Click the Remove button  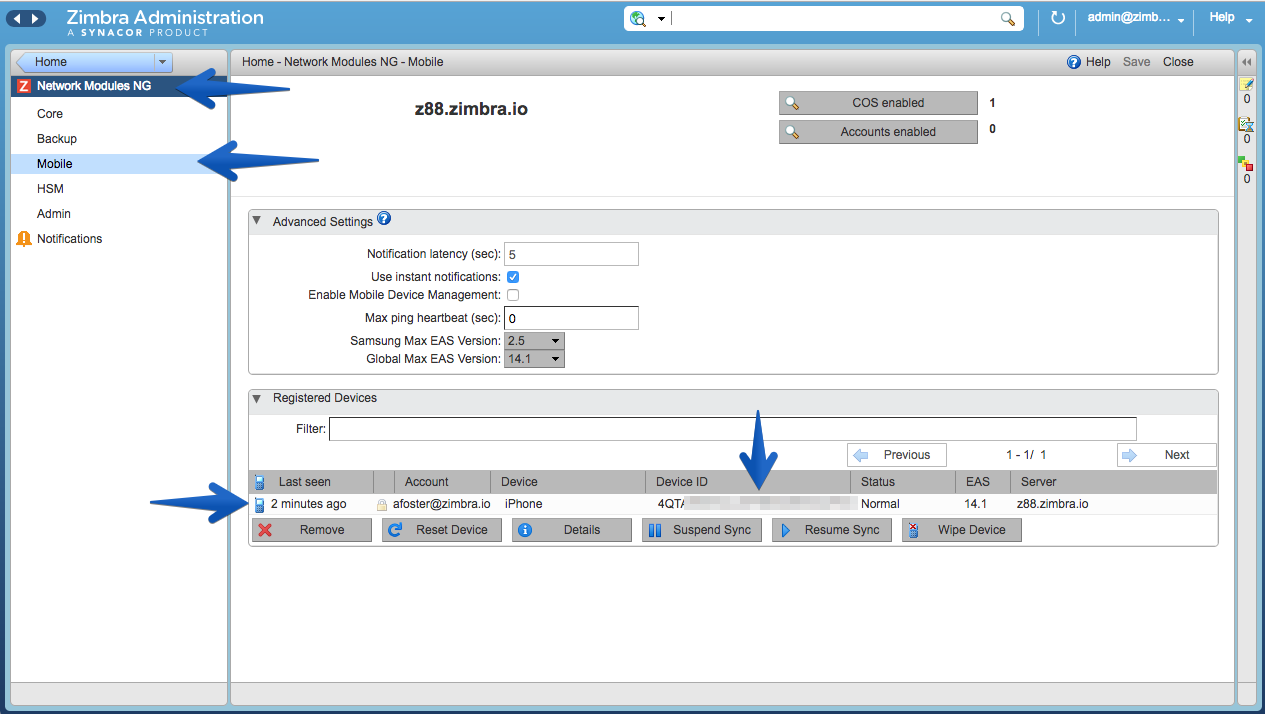(x=312, y=530)
